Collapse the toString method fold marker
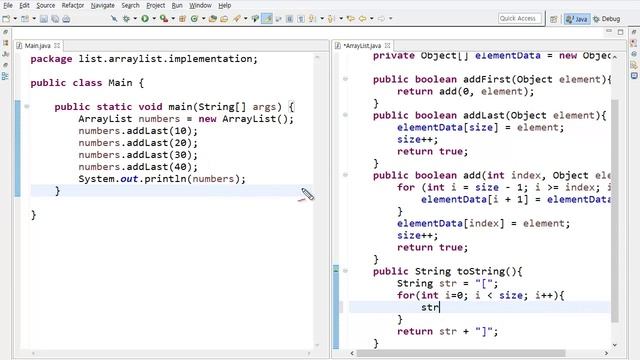Image resolution: width=640 pixels, height=360 pixels. (345, 271)
